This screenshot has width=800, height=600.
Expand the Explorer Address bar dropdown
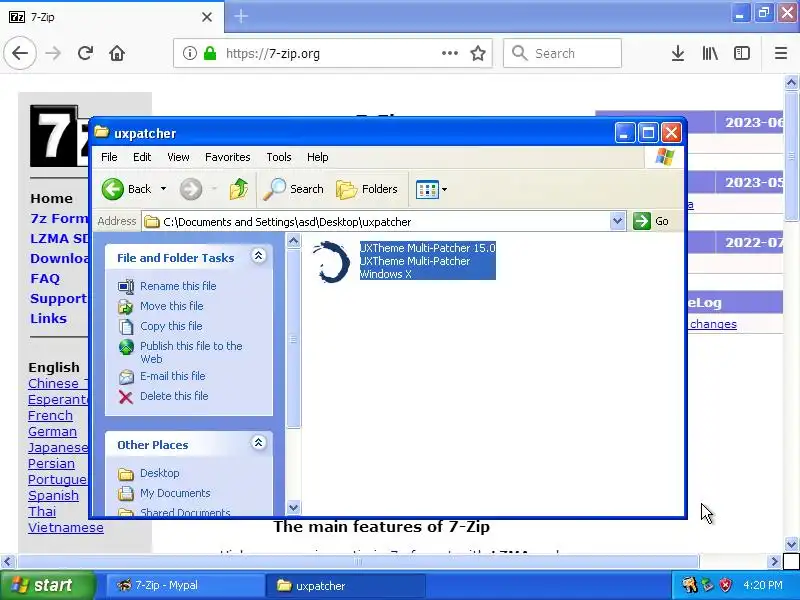pyautogui.click(x=617, y=221)
